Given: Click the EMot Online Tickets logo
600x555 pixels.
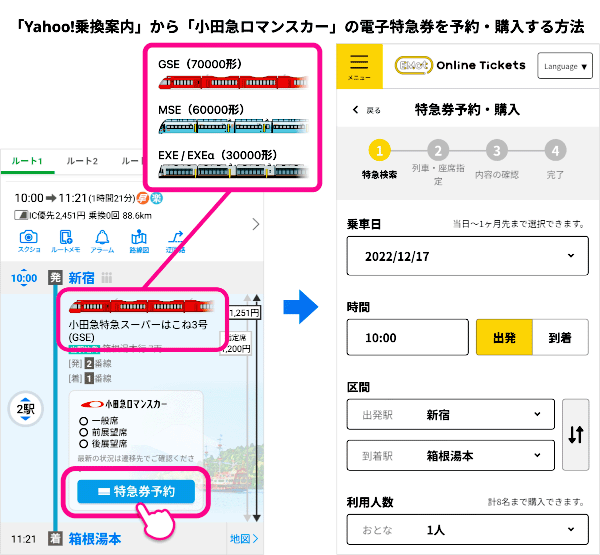Looking at the screenshot, I should pos(460,65).
